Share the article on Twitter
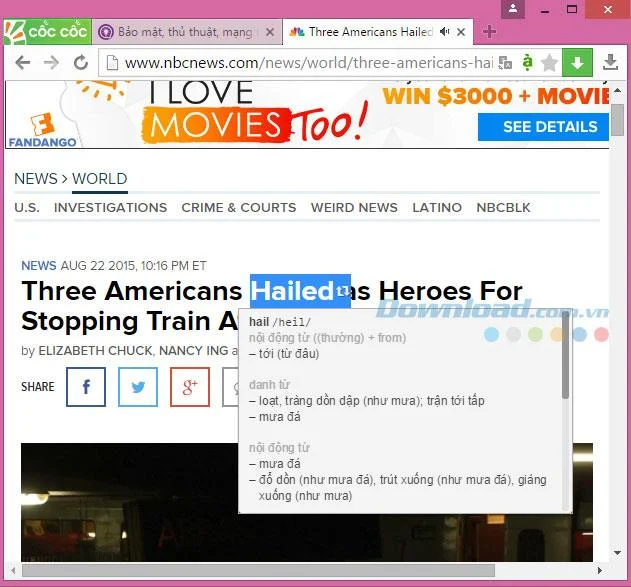This screenshot has height=587, width=631. click(x=138, y=387)
